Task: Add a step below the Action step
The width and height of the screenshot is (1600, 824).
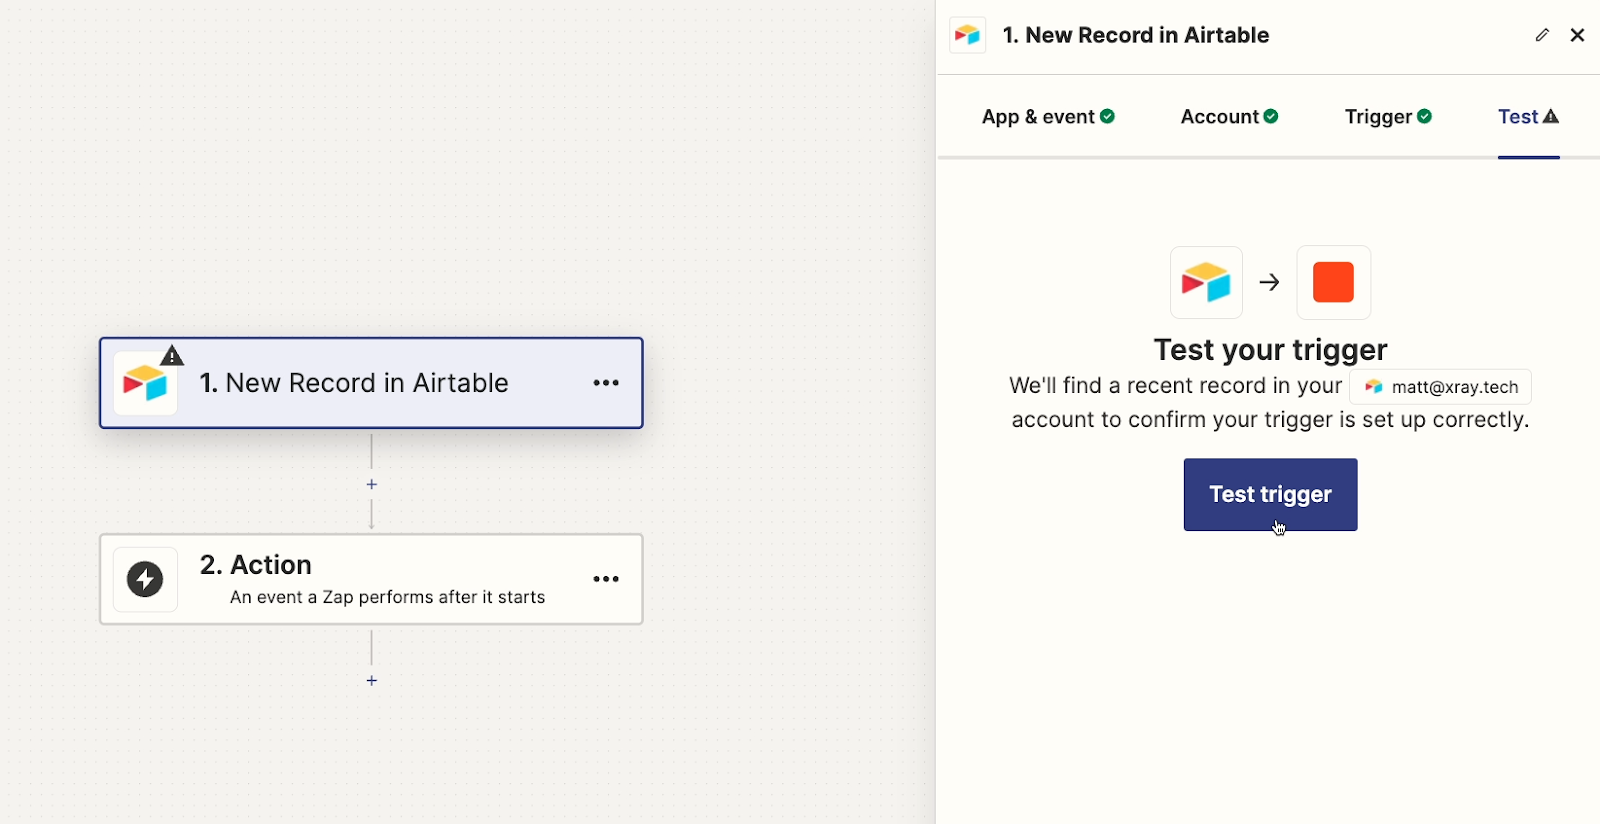Action: pyautogui.click(x=371, y=680)
